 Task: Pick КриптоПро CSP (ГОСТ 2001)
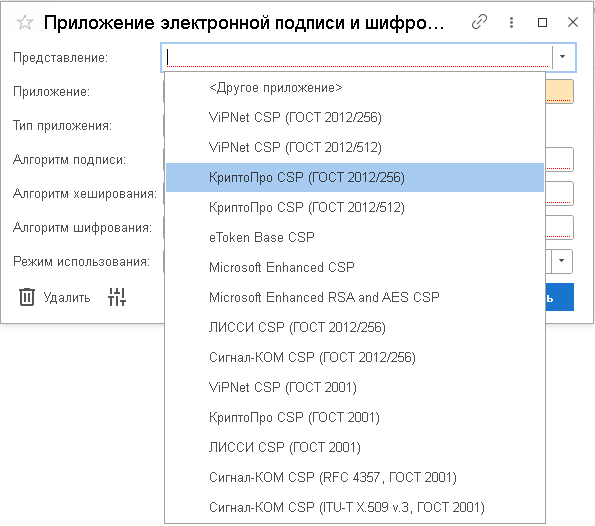click(x=355, y=417)
